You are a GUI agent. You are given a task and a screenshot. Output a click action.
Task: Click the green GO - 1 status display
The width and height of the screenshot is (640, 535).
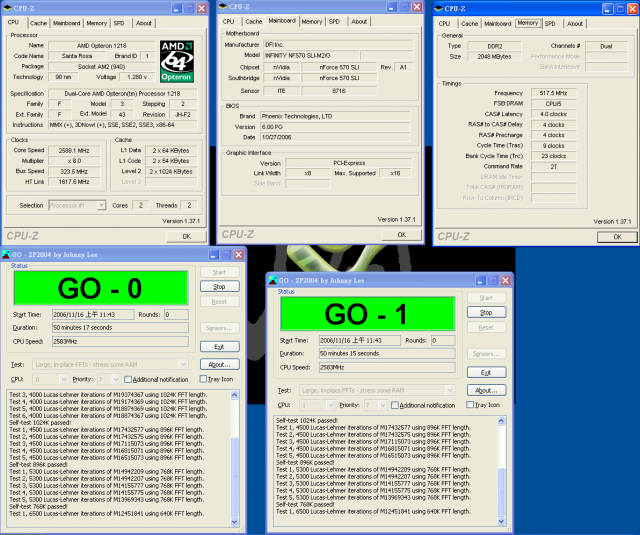tap(367, 314)
